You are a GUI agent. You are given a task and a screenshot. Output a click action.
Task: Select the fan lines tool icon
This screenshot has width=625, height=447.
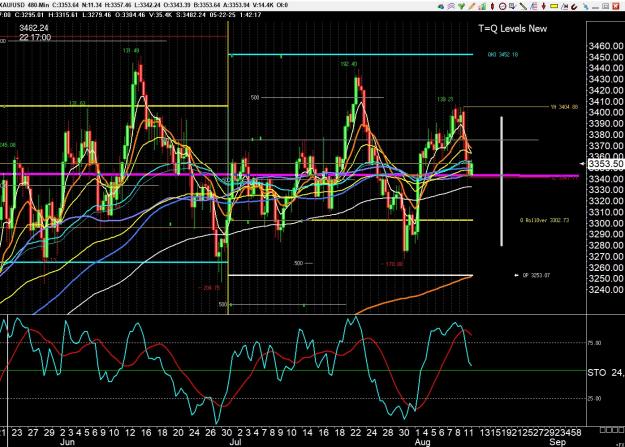click(x=534, y=6)
